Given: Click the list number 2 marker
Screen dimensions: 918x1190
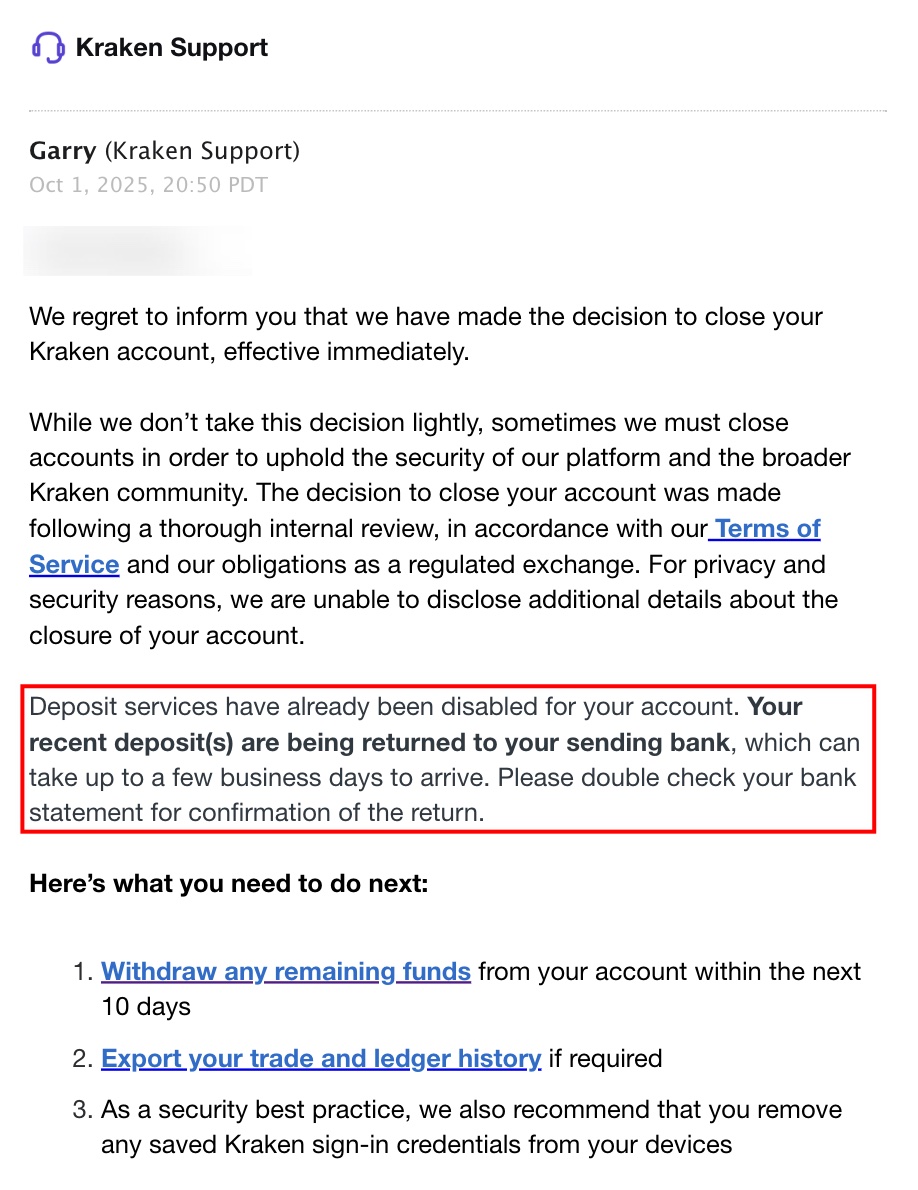Looking at the screenshot, I should 83,1058.
